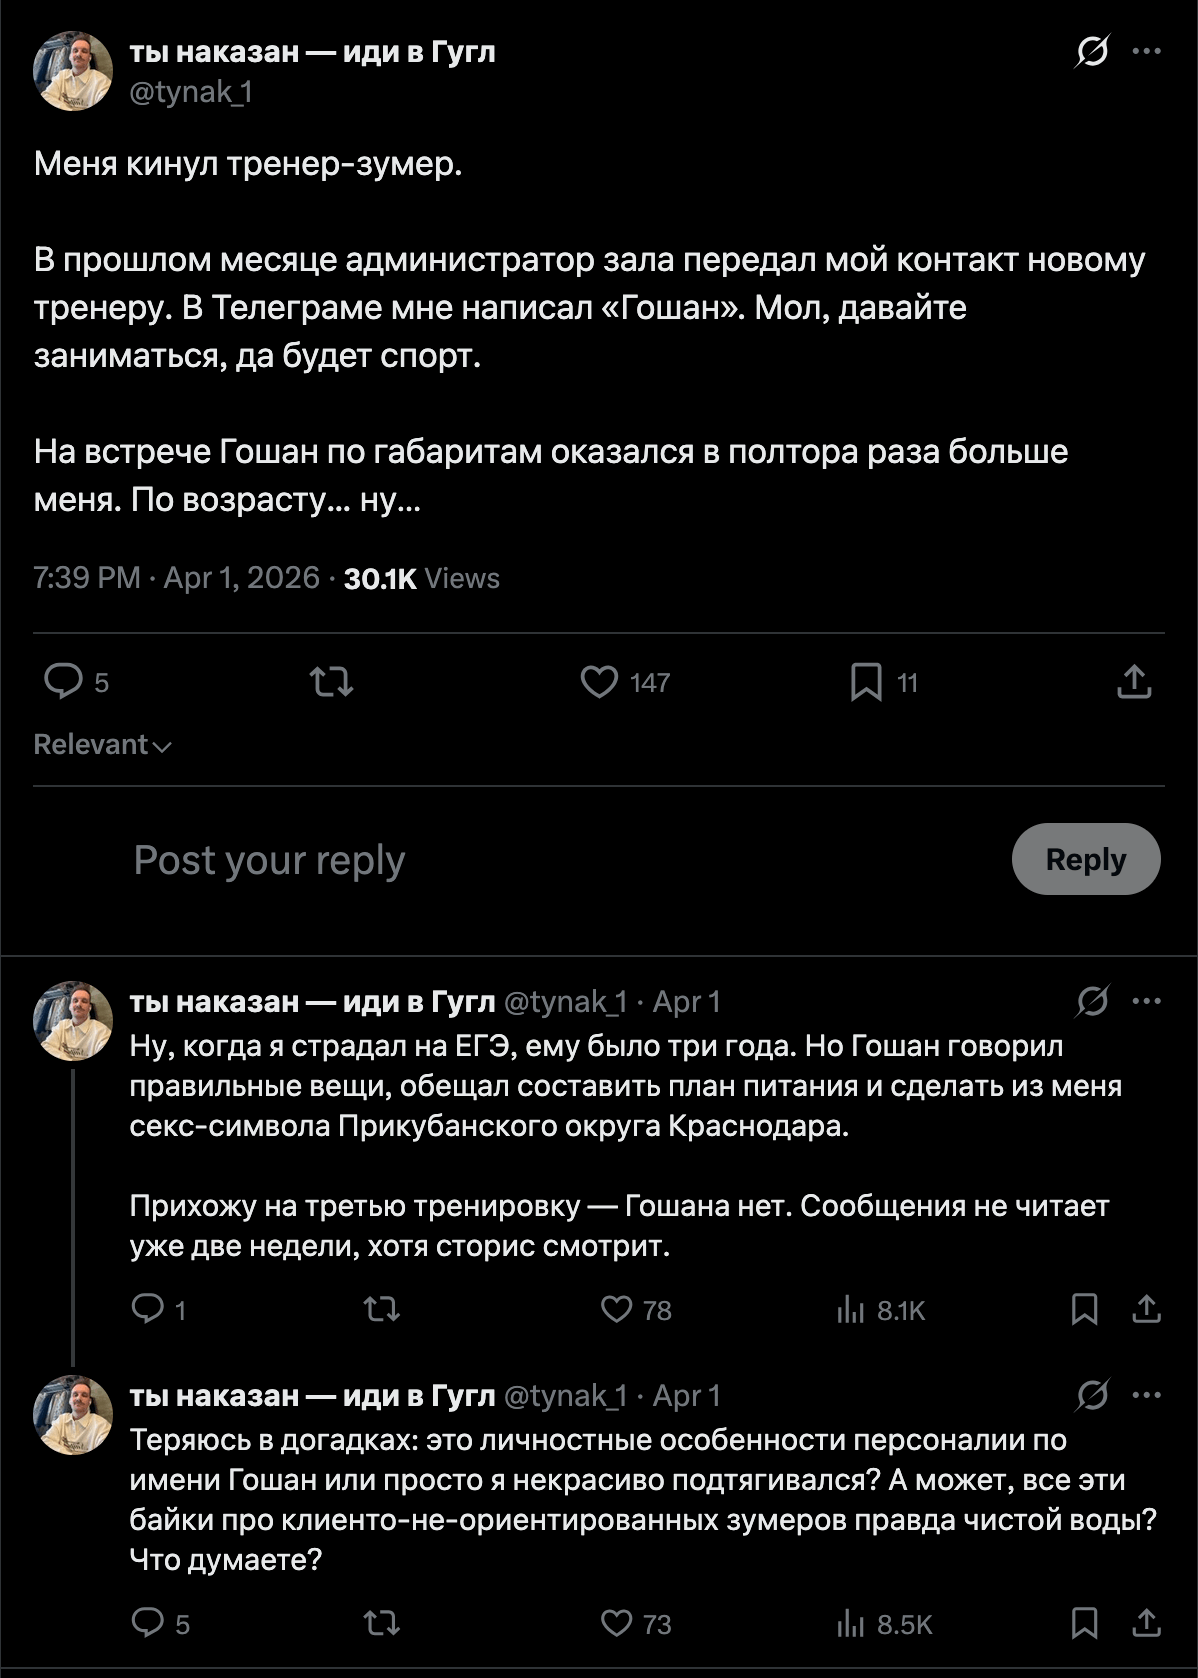Image resolution: width=1198 pixels, height=1678 pixels.
Task: Click the Grok icon on main post
Action: (x=1092, y=51)
